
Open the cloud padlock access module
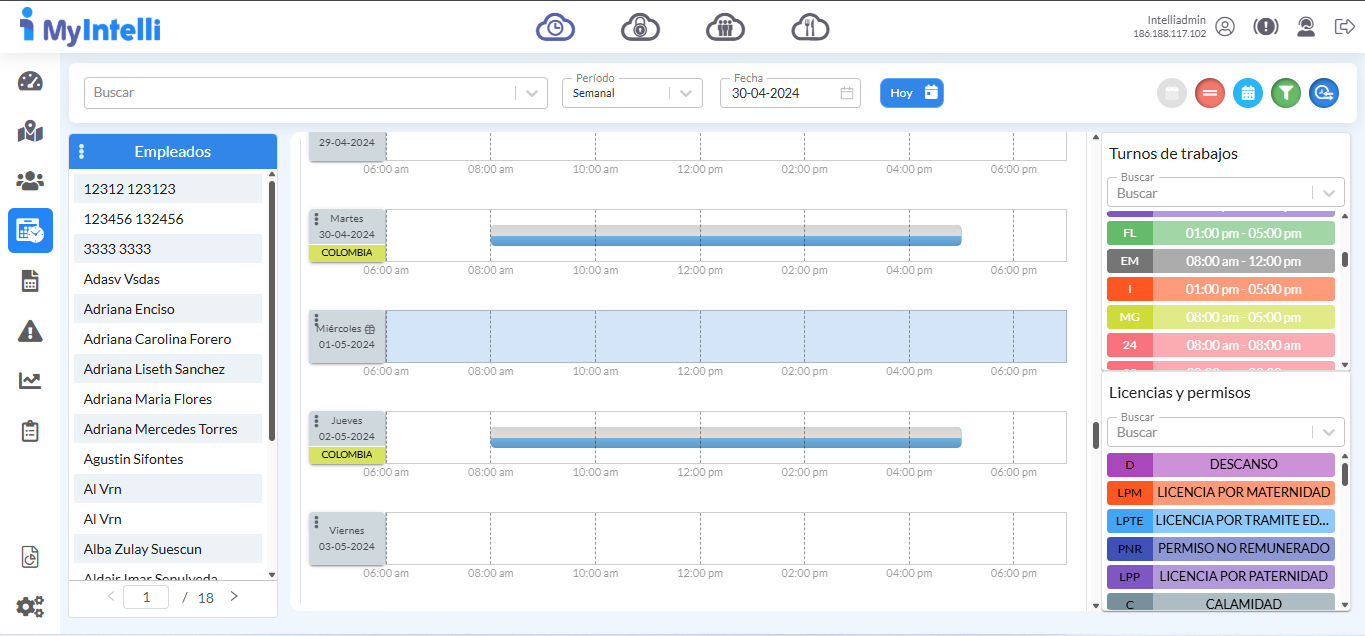coord(640,27)
